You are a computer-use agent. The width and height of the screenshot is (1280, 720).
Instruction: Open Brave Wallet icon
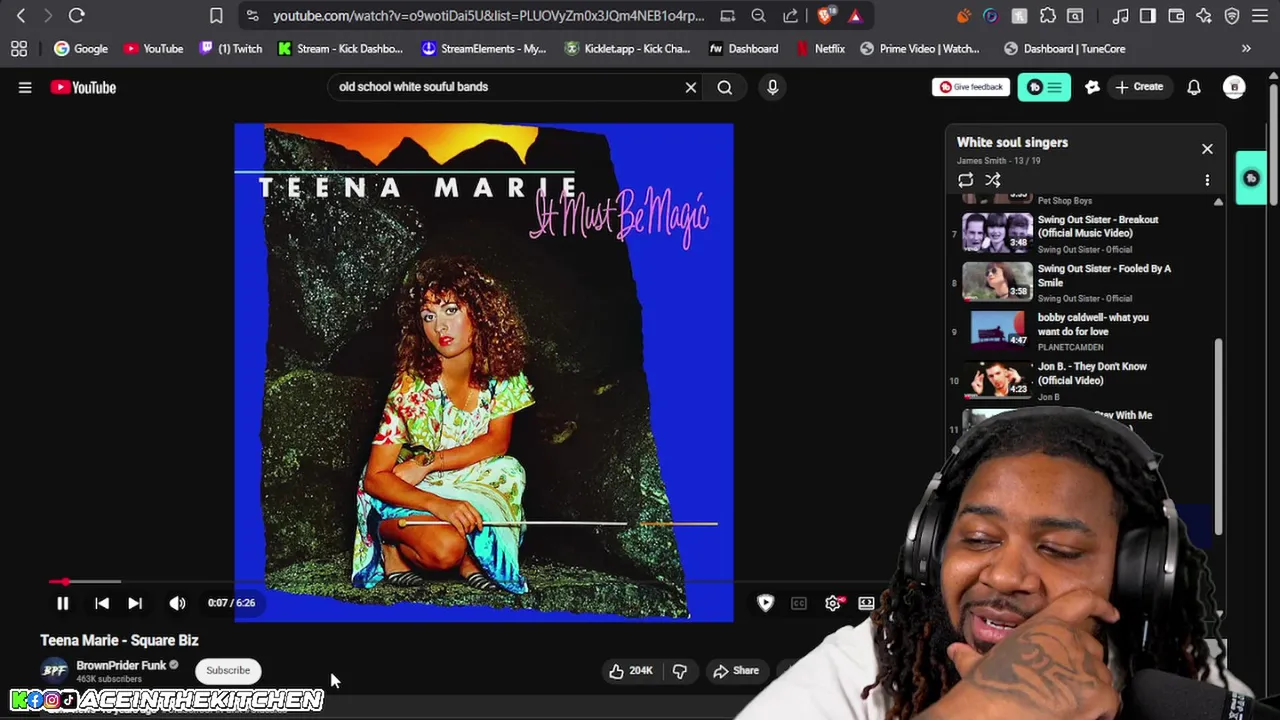coord(1176,16)
